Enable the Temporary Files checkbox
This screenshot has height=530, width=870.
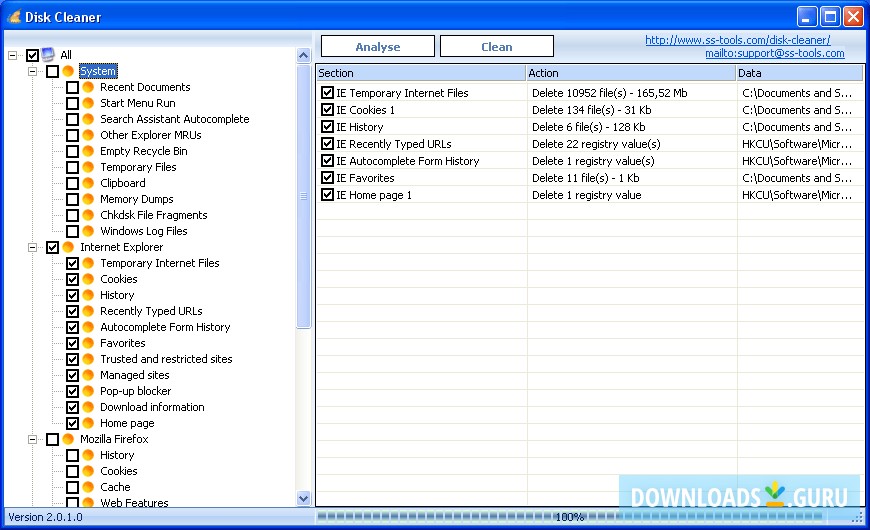[x=72, y=167]
